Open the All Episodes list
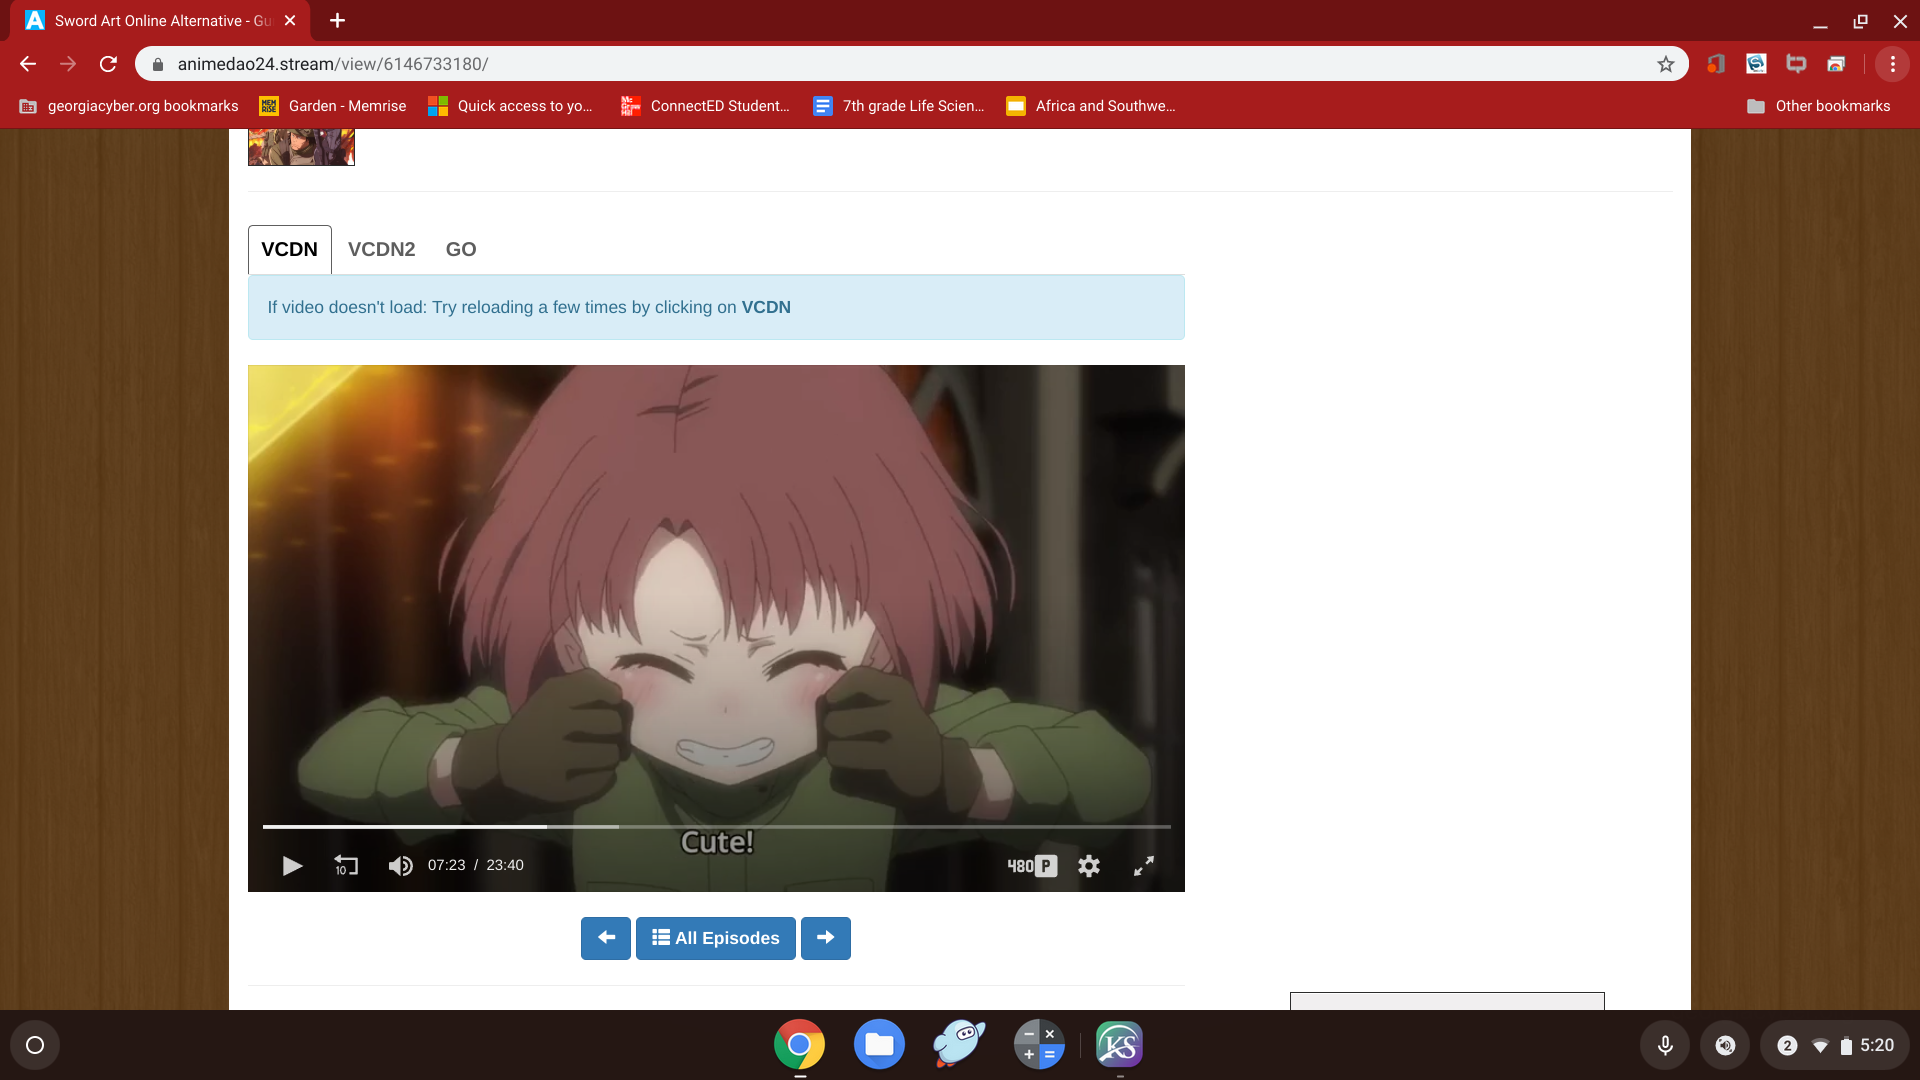1920x1080 pixels. (x=716, y=938)
